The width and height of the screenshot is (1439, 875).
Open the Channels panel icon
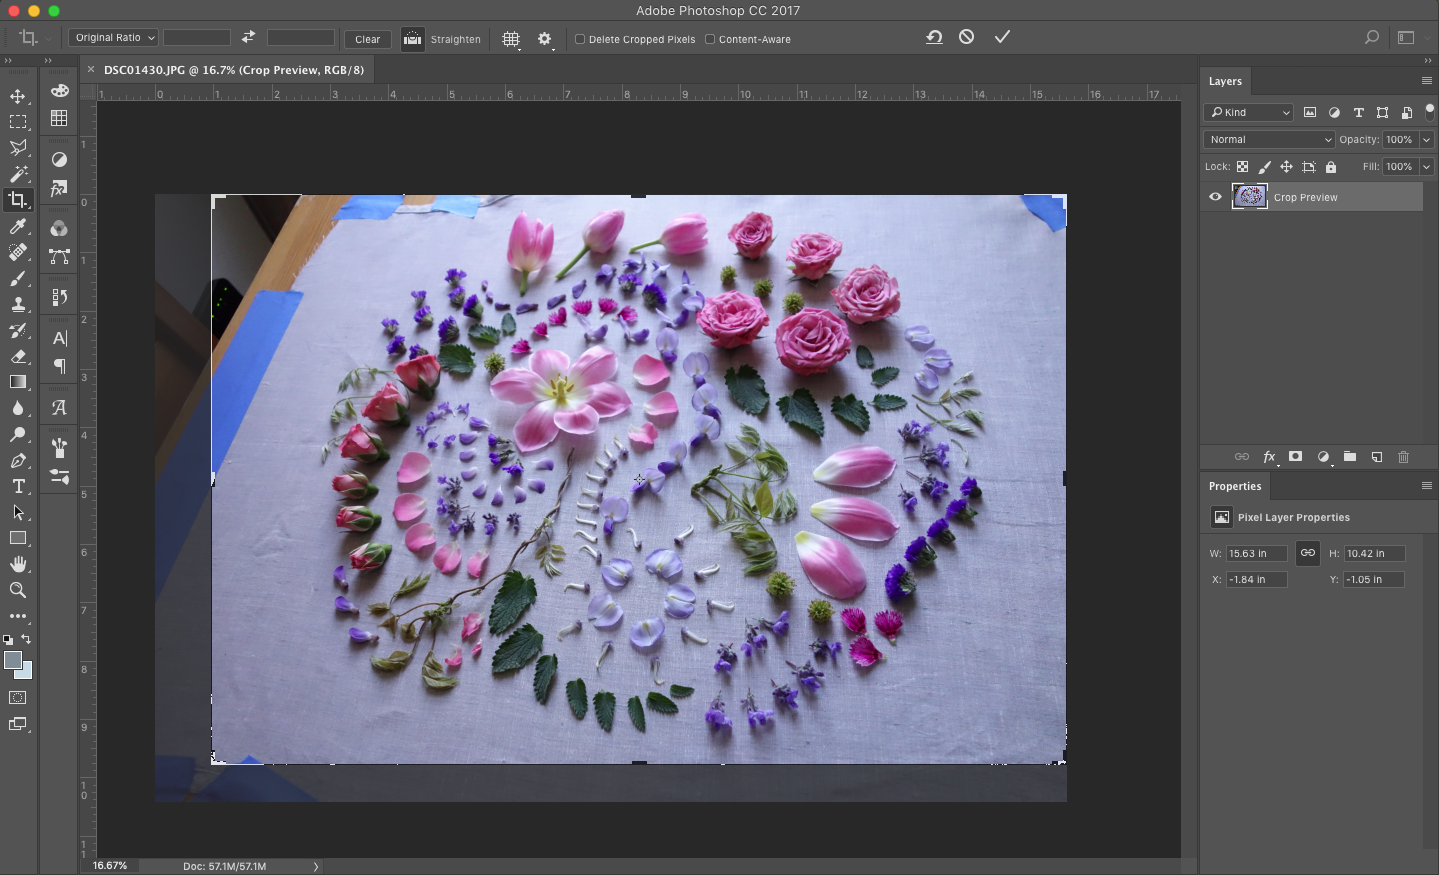[59, 229]
